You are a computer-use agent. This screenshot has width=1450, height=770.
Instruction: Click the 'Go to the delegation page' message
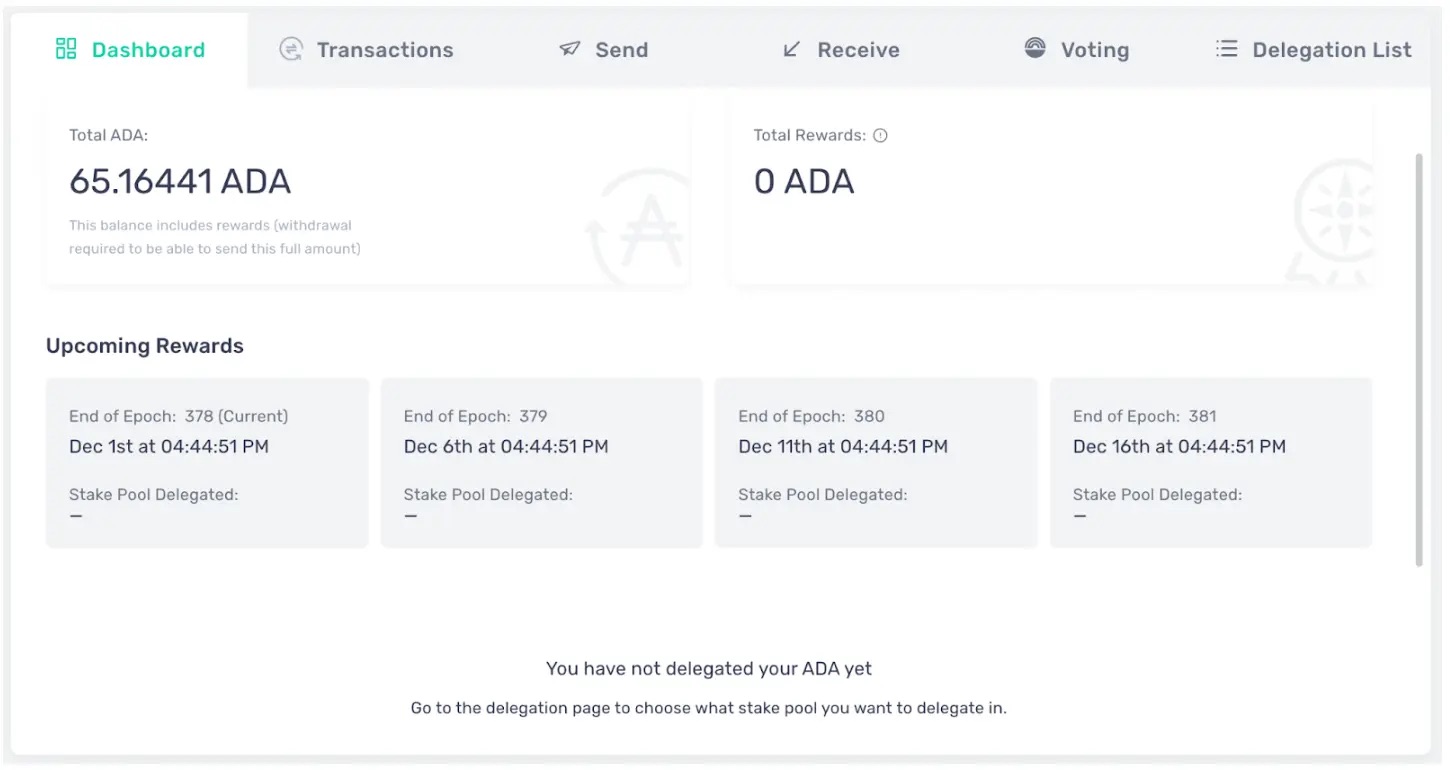click(709, 708)
